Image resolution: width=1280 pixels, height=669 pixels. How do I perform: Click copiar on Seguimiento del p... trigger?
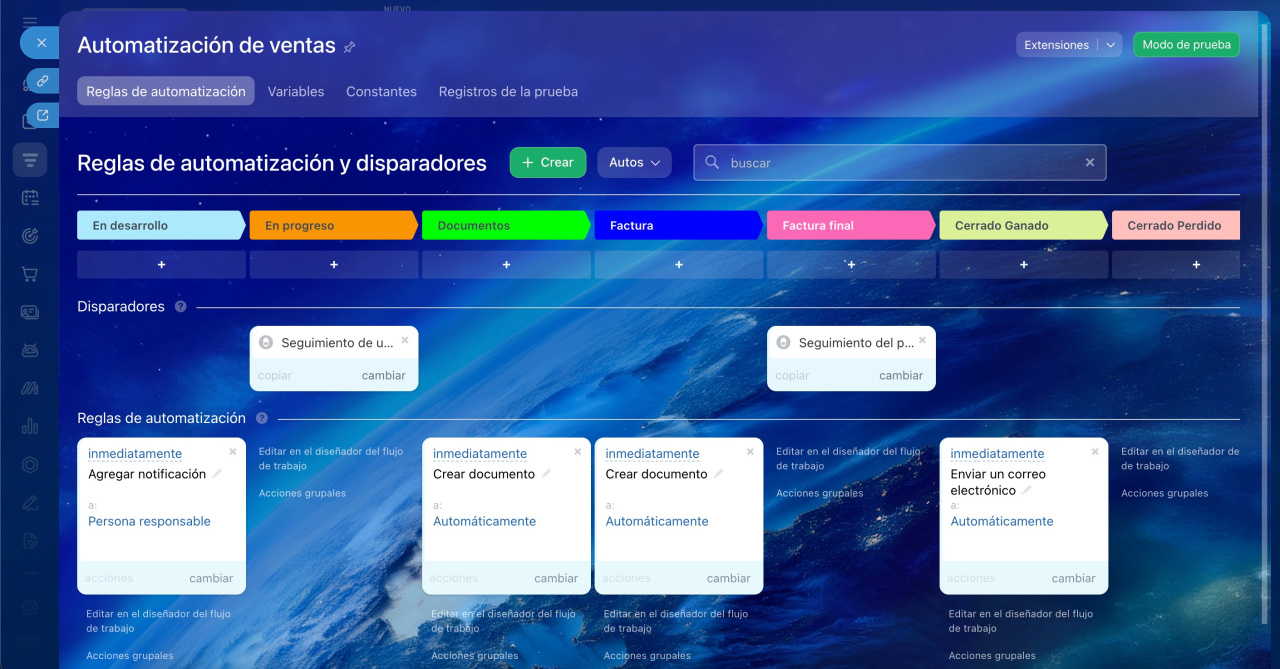[x=792, y=375]
